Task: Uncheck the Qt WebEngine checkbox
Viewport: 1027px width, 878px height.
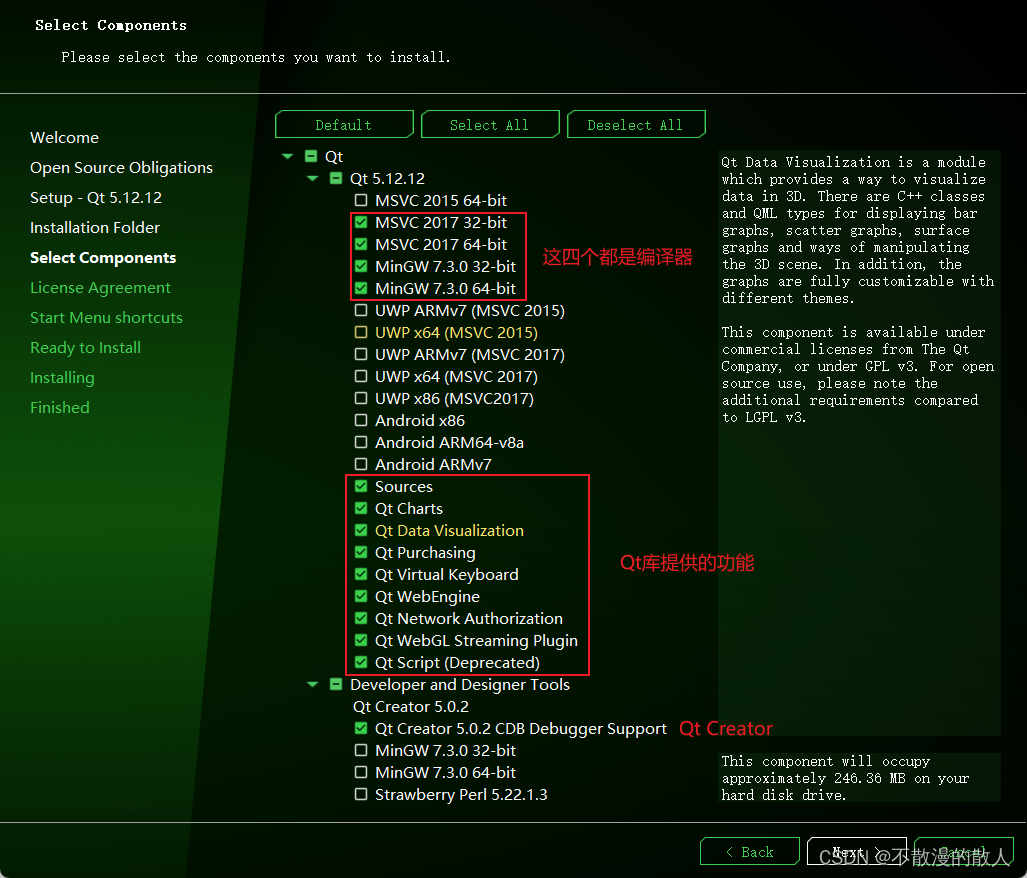Action: [x=361, y=596]
